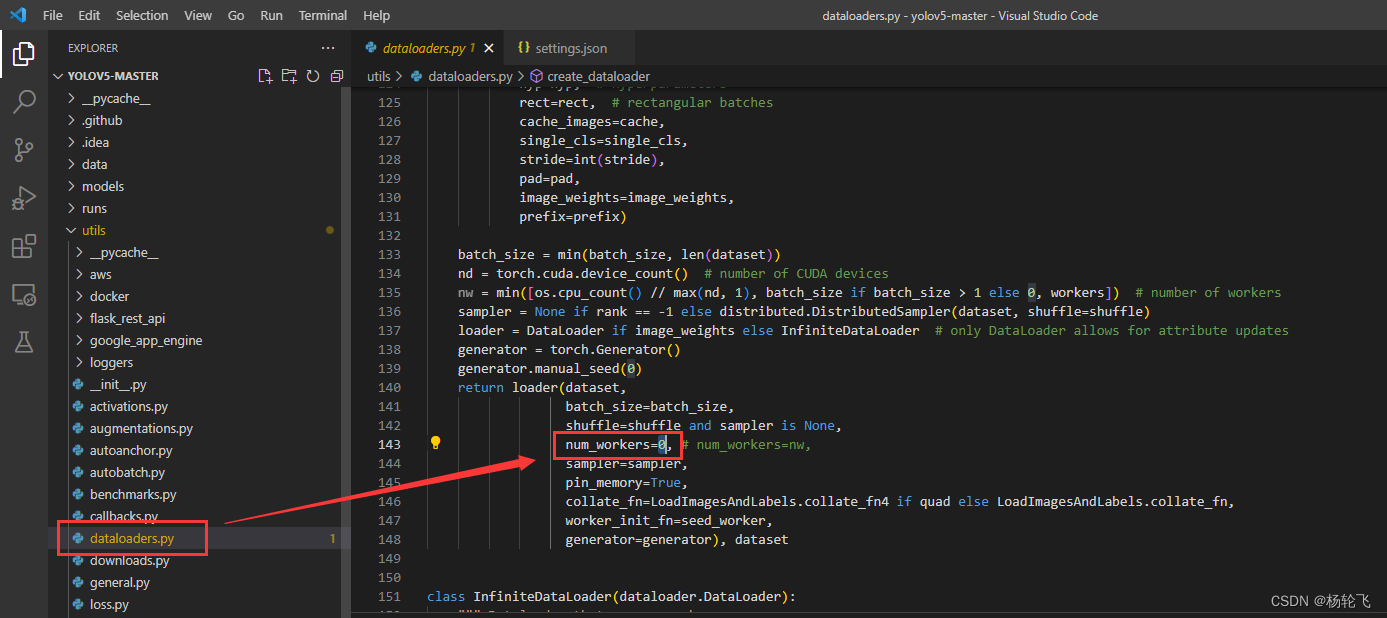
Task: Collapse the utils folder
Action: 93,230
